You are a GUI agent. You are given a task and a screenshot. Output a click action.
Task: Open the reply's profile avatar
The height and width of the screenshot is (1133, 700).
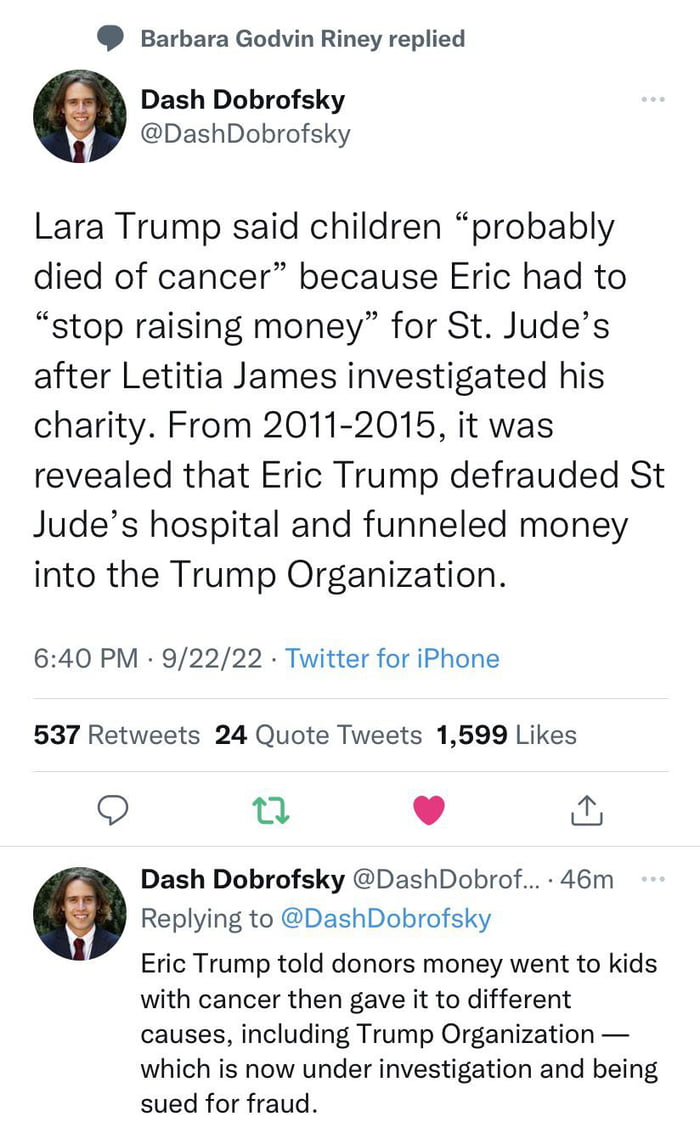tap(80, 913)
